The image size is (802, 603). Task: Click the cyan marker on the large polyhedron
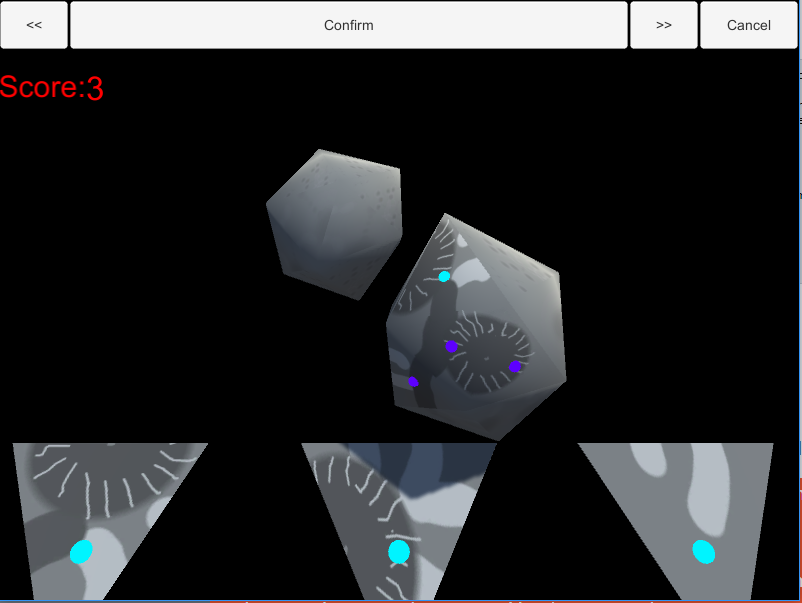pyautogui.click(x=444, y=277)
